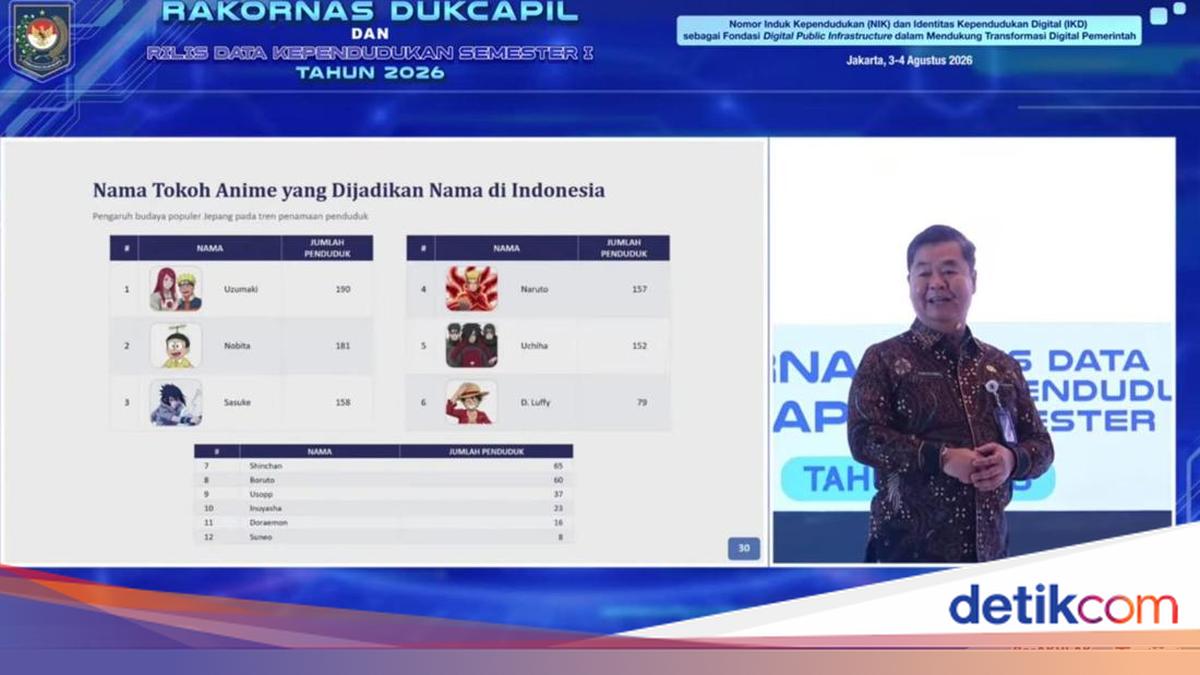This screenshot has width=1200, height=675.
Task: Select the 'Suneo' row name
Action: (x=259, y=537)
